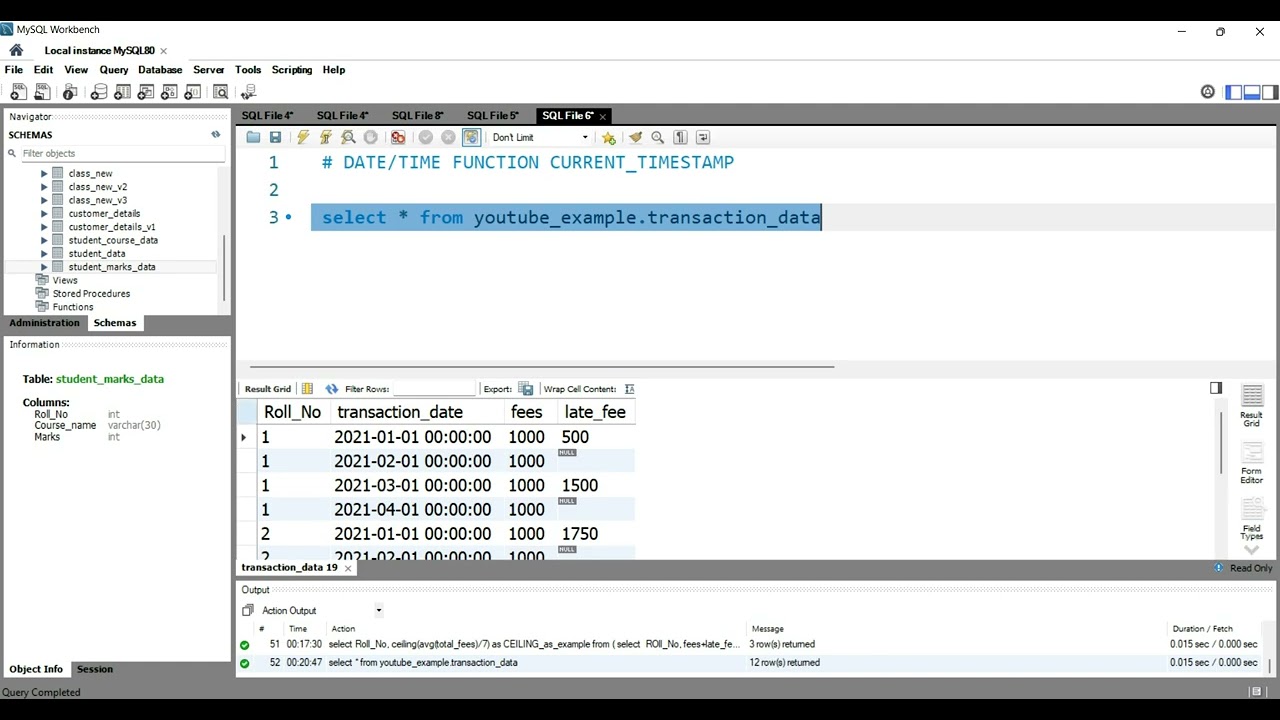Select the Result Grid side panel button
Image resolution: width=1280 pixels, height=720 pixels.
pos(1252,406)
